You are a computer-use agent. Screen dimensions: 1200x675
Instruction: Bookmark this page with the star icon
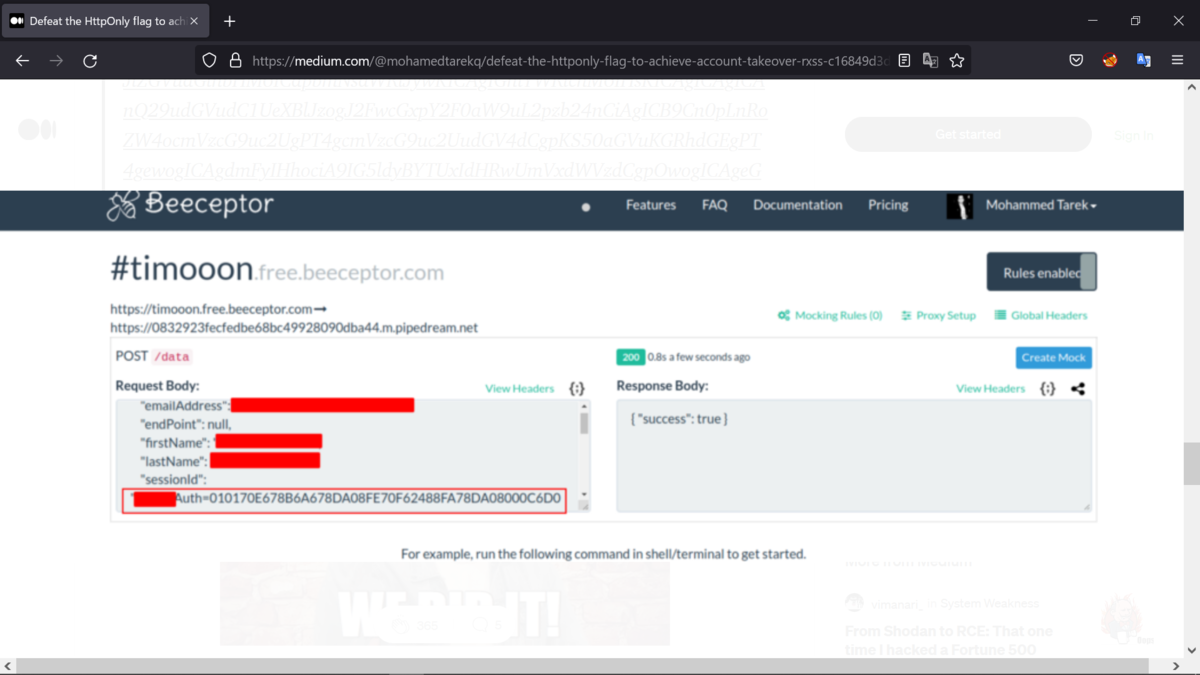click(x=957, y=61)
